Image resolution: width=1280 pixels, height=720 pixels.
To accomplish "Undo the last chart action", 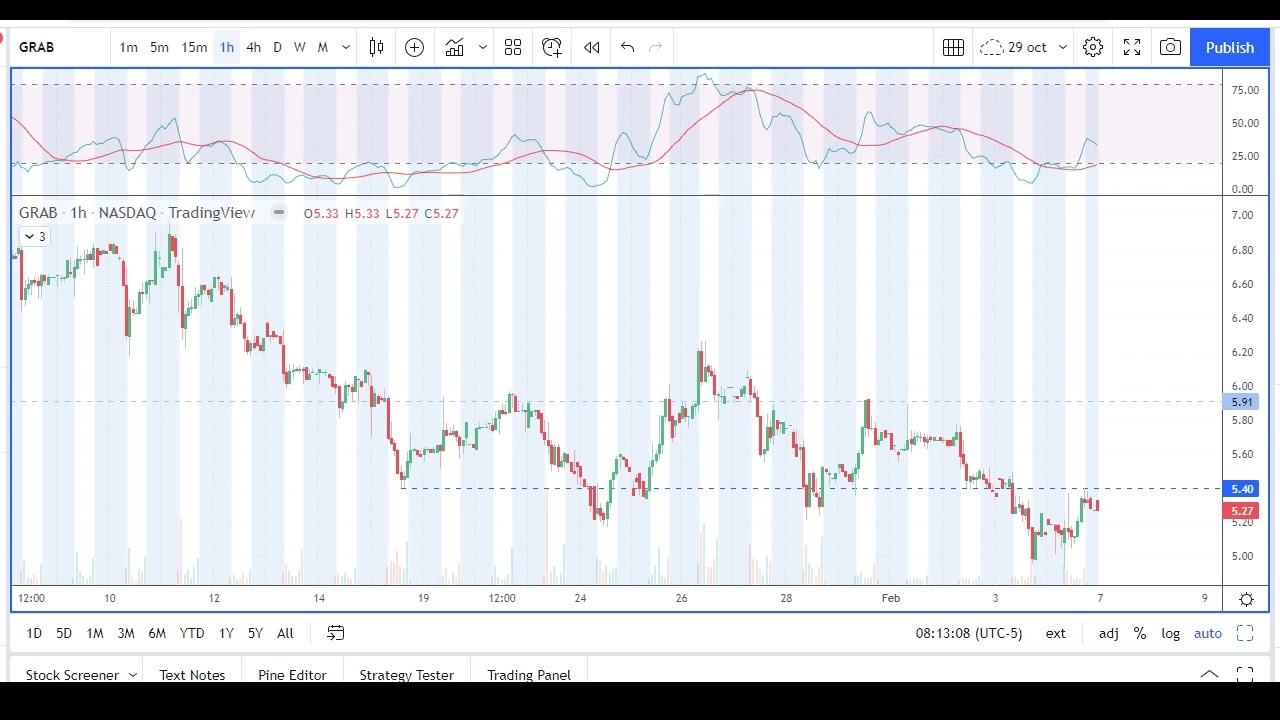I will [627, 47].
